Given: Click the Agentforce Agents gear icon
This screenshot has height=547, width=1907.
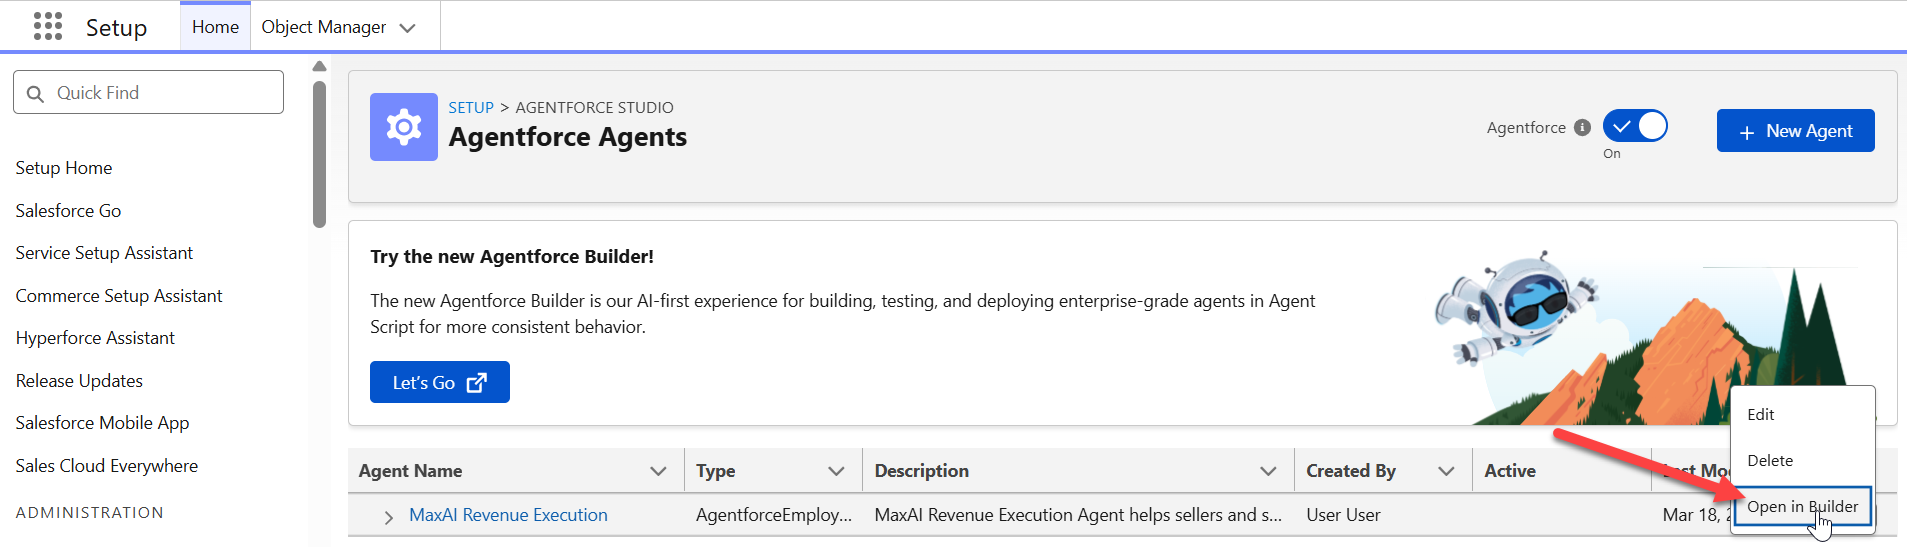Looking at the screenshot, I should [x=404, y=127].
